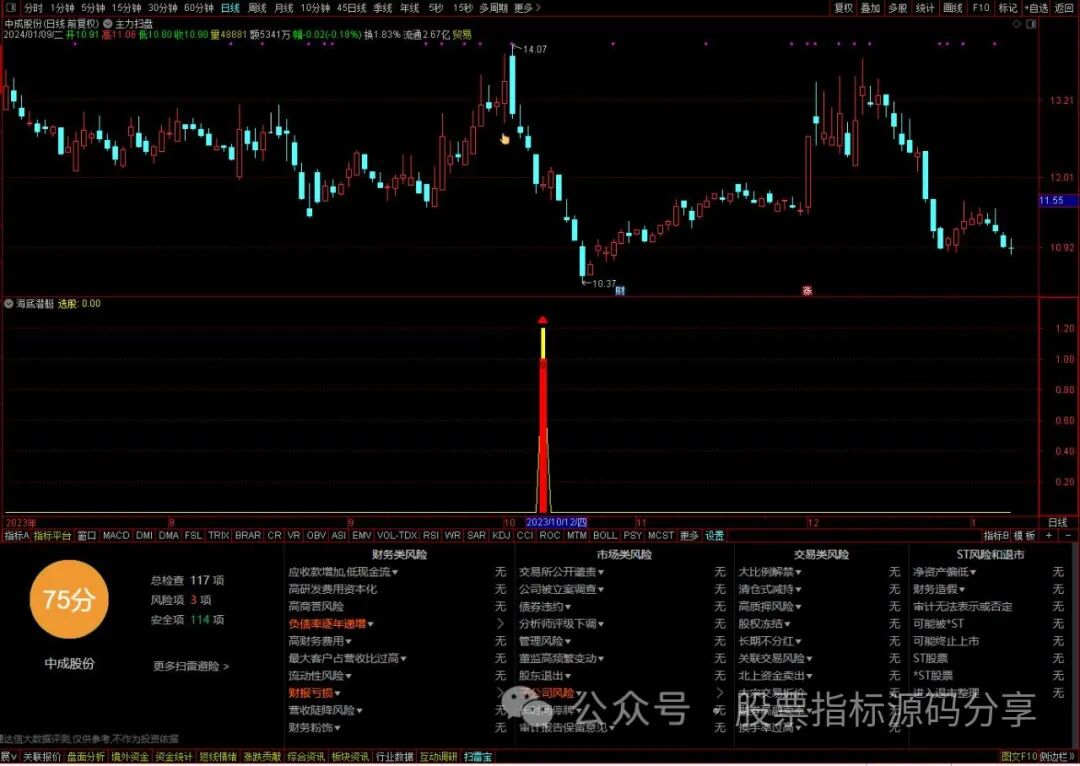Open the 综合资讯 bottom tab
The height and width of the screenshot is (766, 1080).
pos(307,756)
